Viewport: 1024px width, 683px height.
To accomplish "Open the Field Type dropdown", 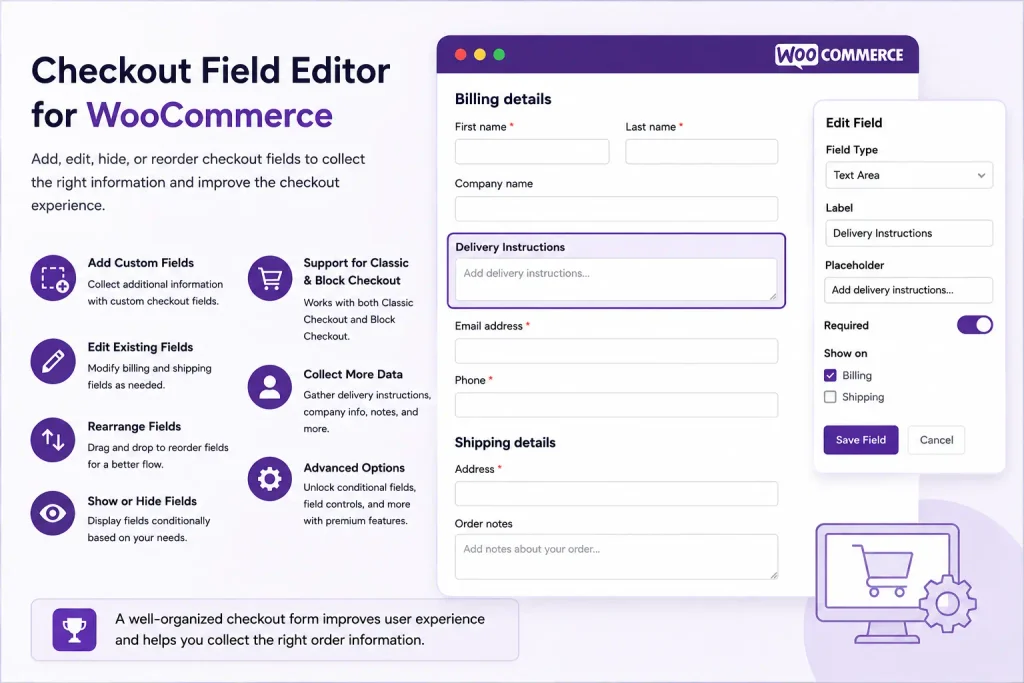I will [x=909, y=176].
